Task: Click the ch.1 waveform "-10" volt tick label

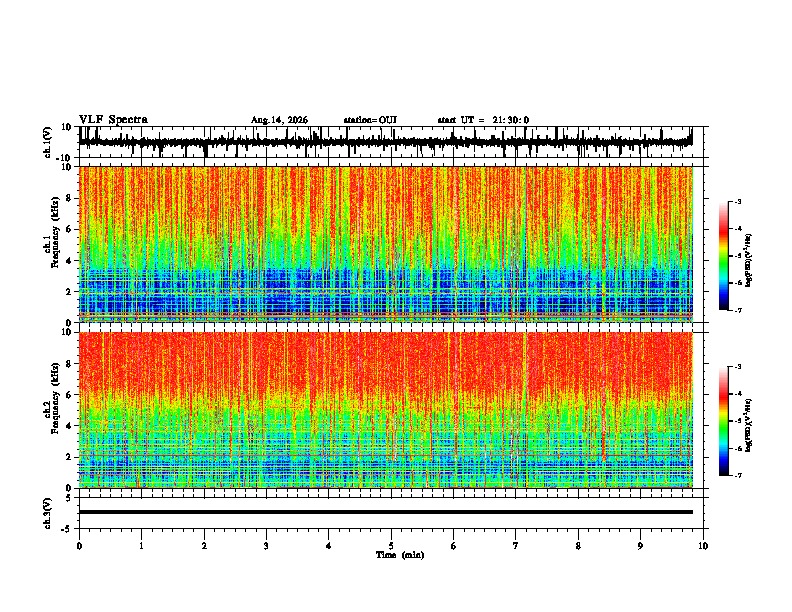Action: 65,158
